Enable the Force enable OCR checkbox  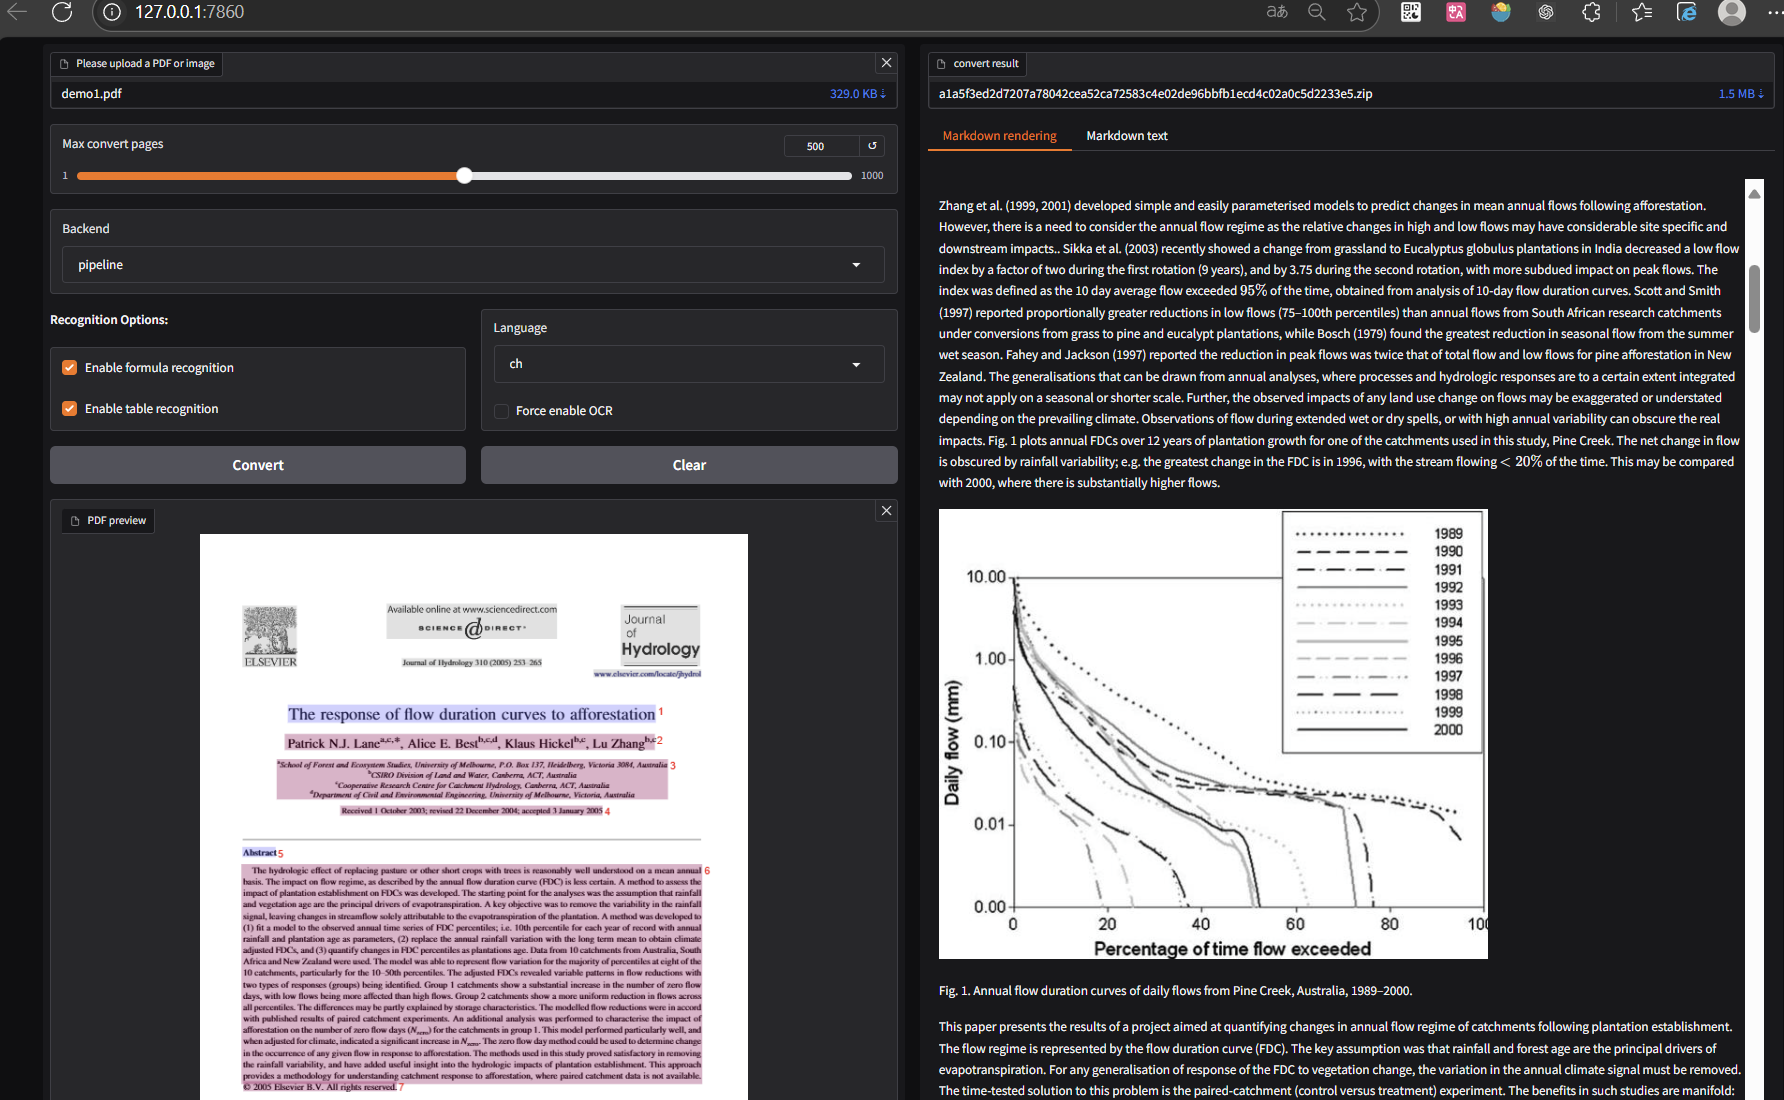(x=502, y=411)
